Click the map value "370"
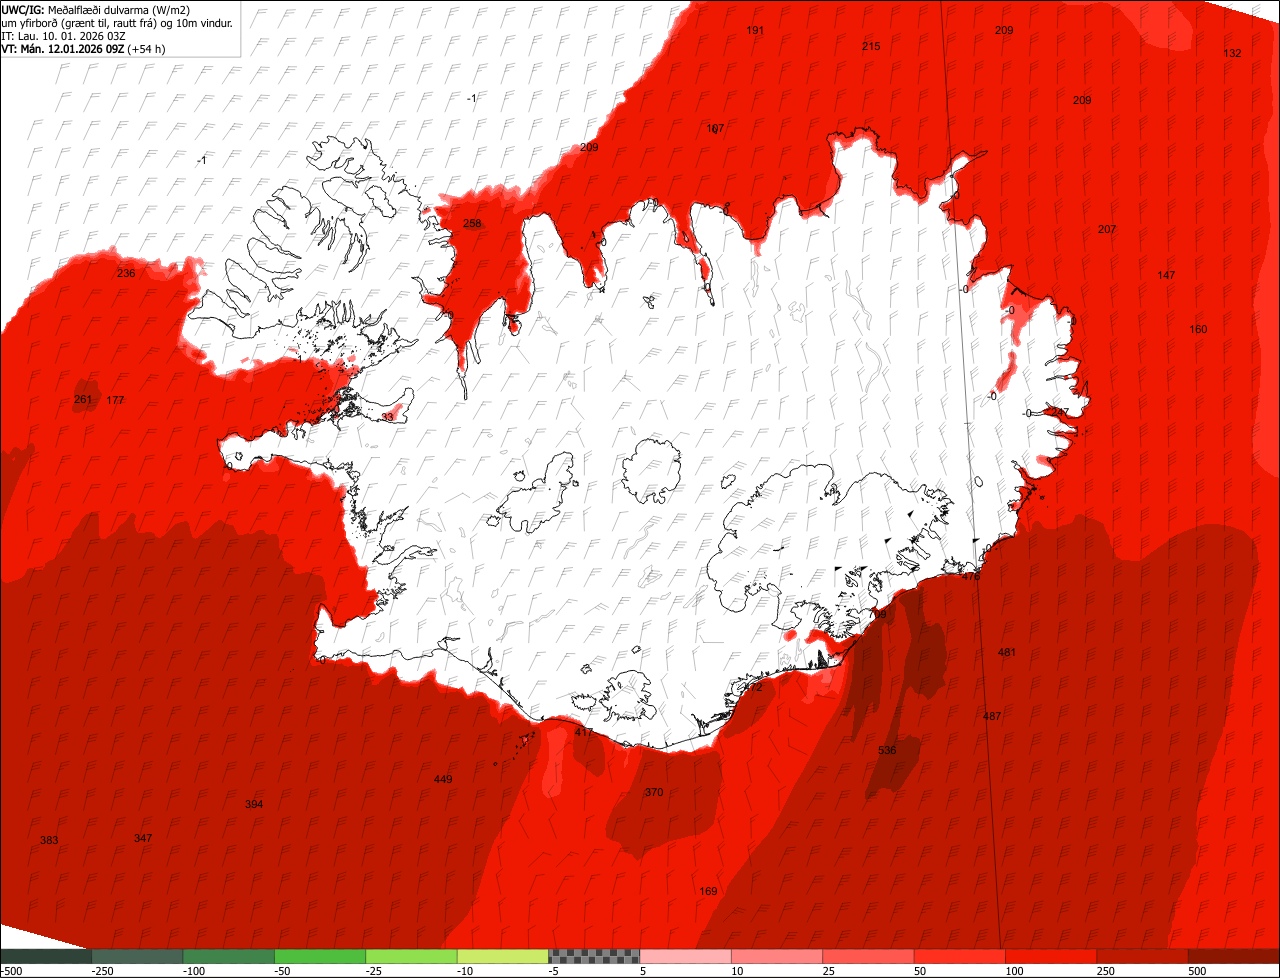The width and height of the screenshot is (1280, 978). point(654,792)
